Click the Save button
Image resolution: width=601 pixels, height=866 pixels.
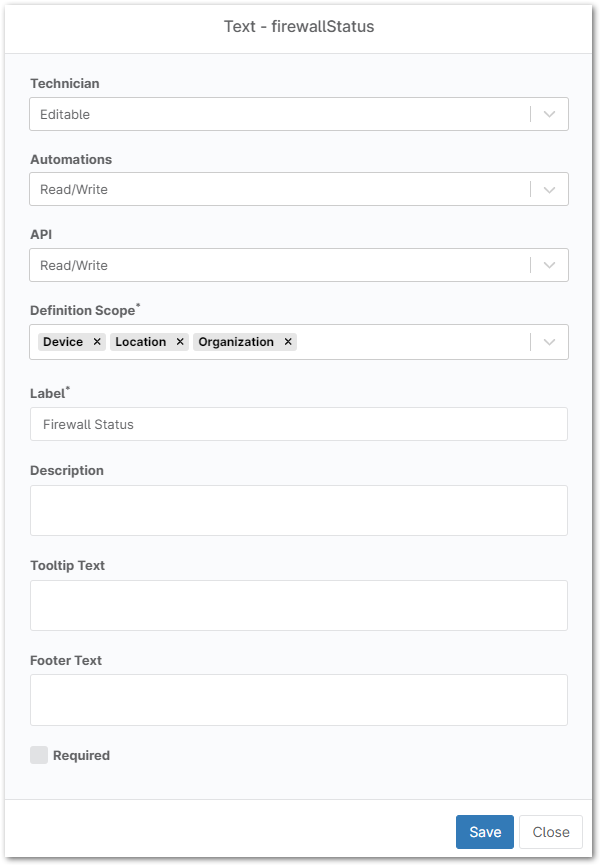(x=485, y=832)
